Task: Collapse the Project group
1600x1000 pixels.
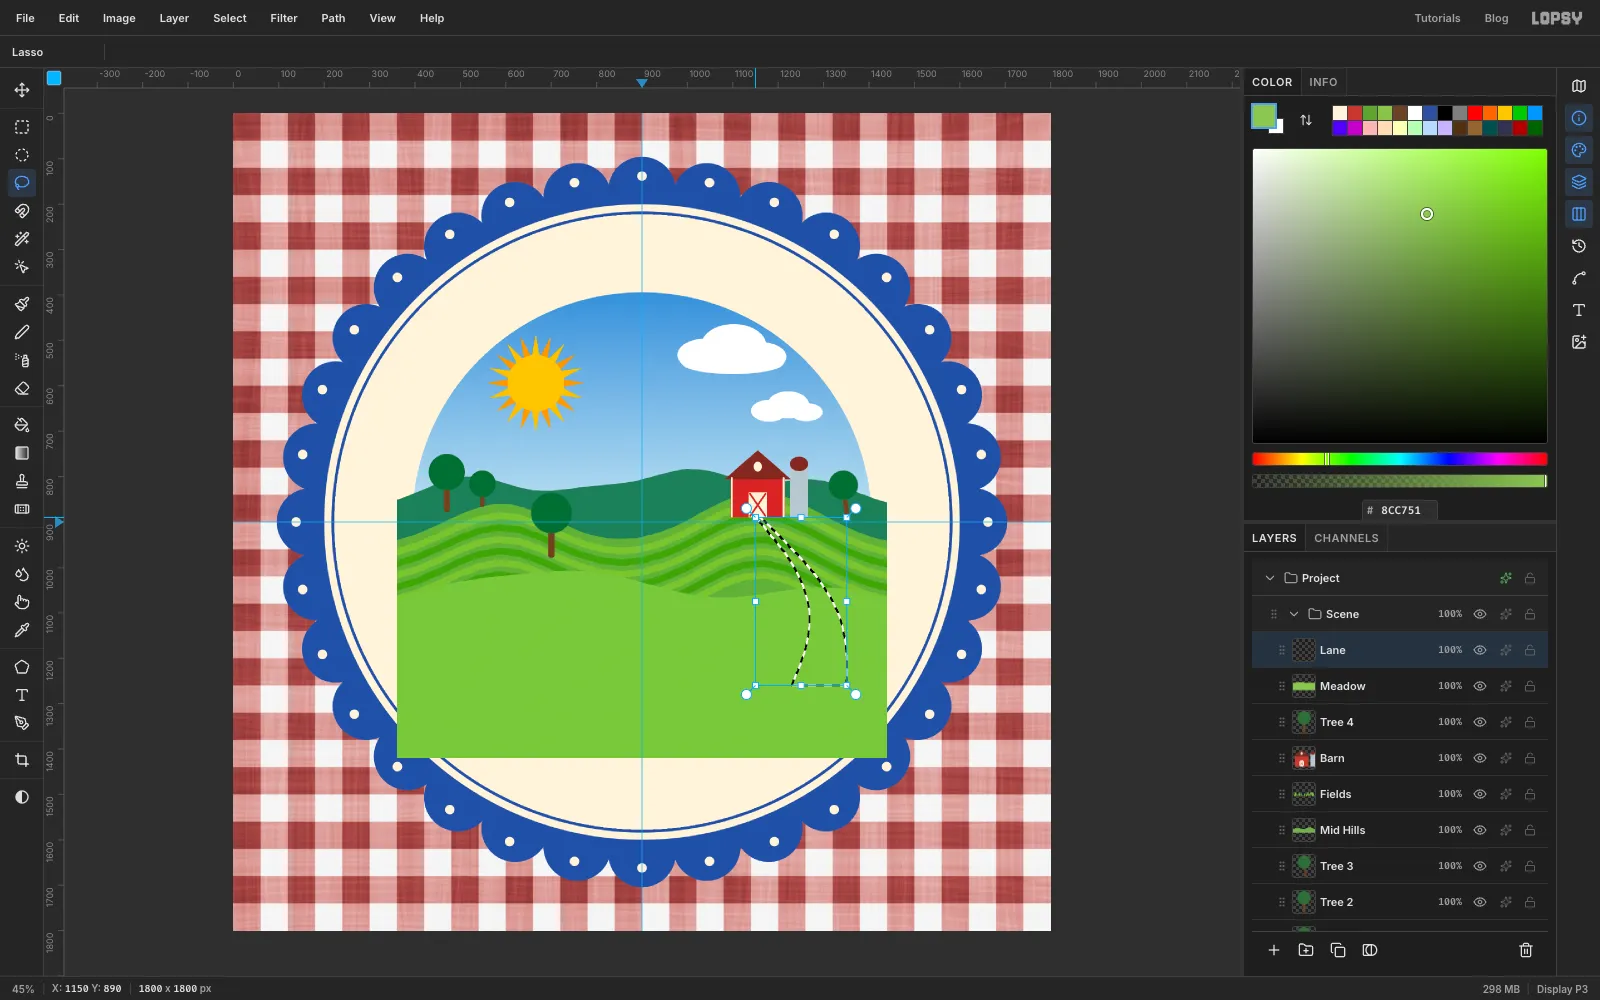Action: tap(1270, 578)
